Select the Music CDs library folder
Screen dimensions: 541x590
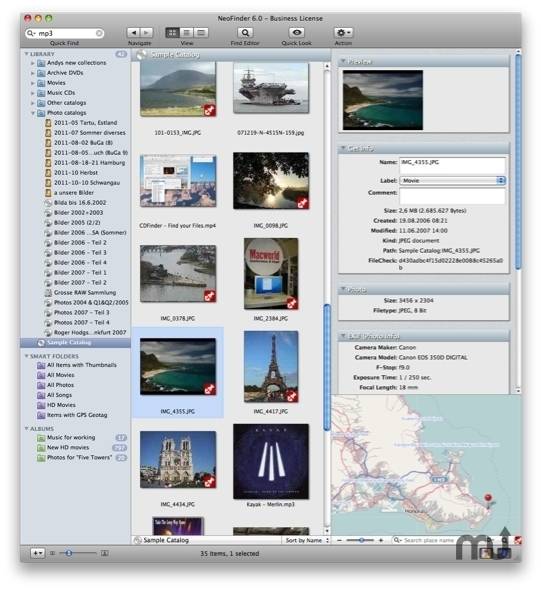tap(61, 93)
